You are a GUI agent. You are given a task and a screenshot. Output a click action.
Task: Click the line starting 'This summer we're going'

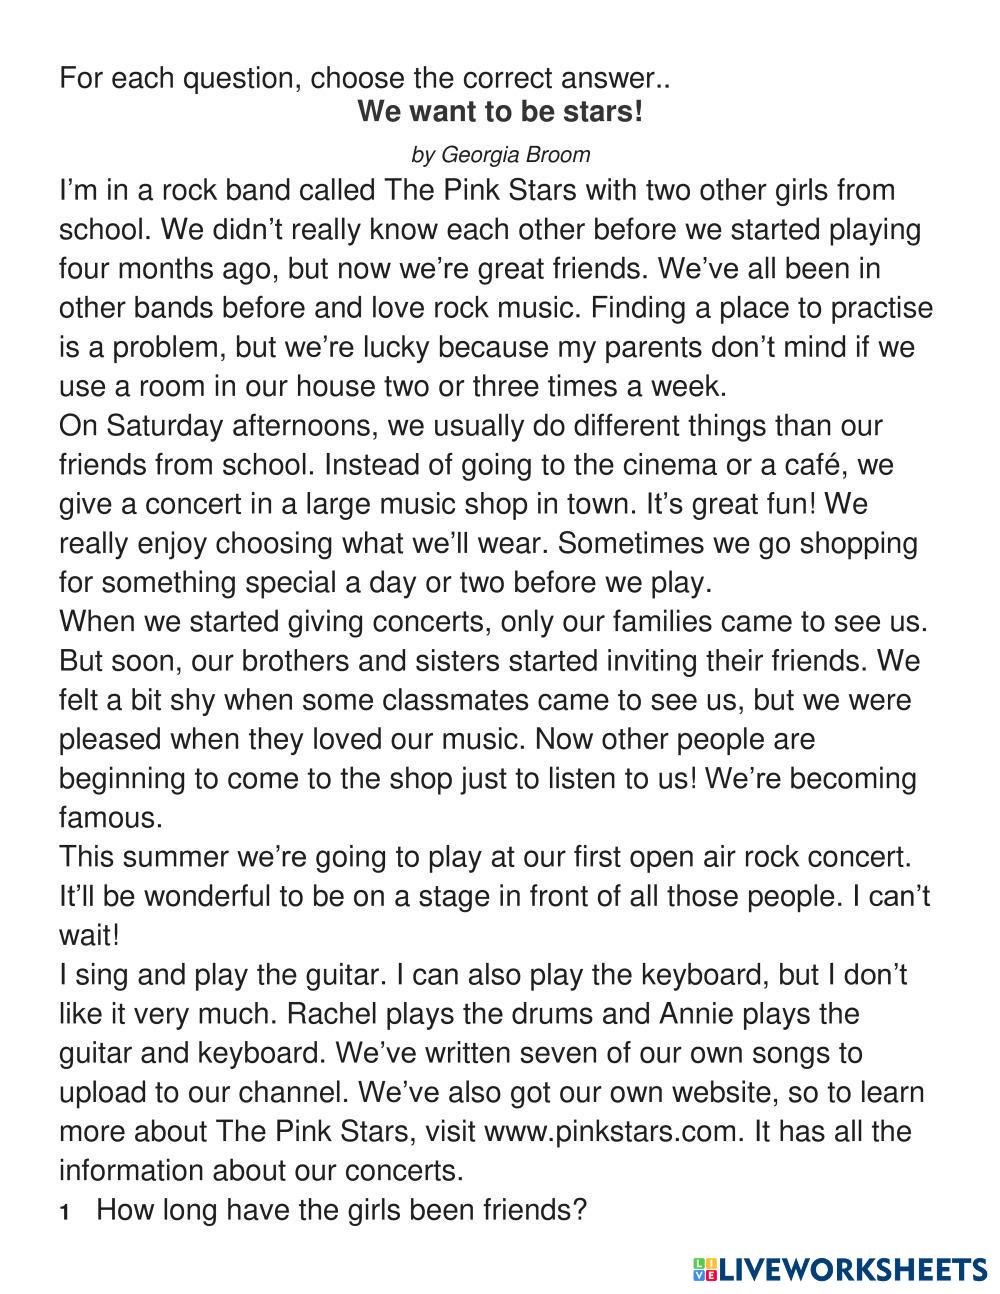485,857
